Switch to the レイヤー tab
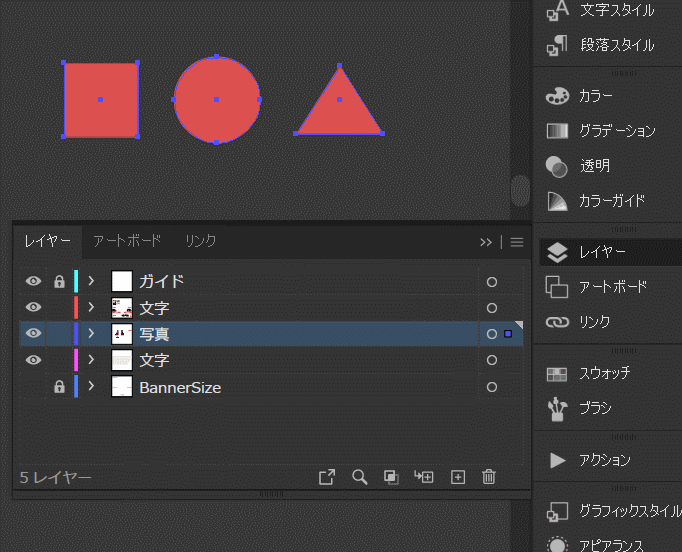 (47, 241)
